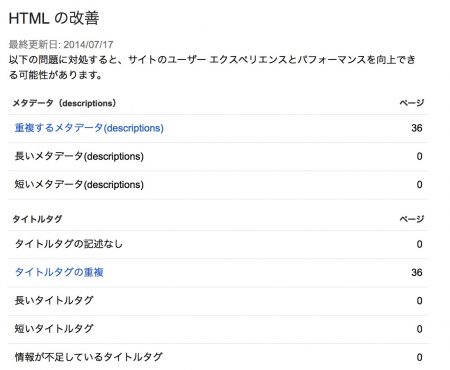Click the 短いメタデータ(descriptions) row

218,185
